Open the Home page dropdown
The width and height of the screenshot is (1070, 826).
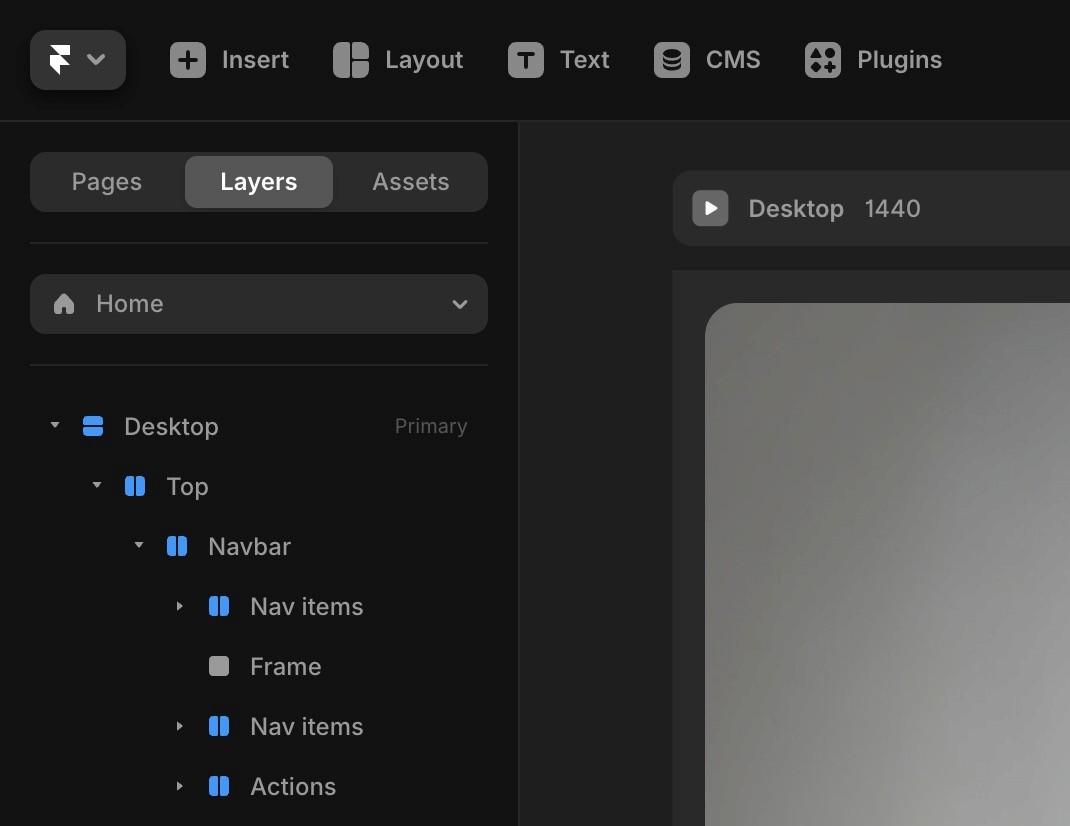(259, 304)
